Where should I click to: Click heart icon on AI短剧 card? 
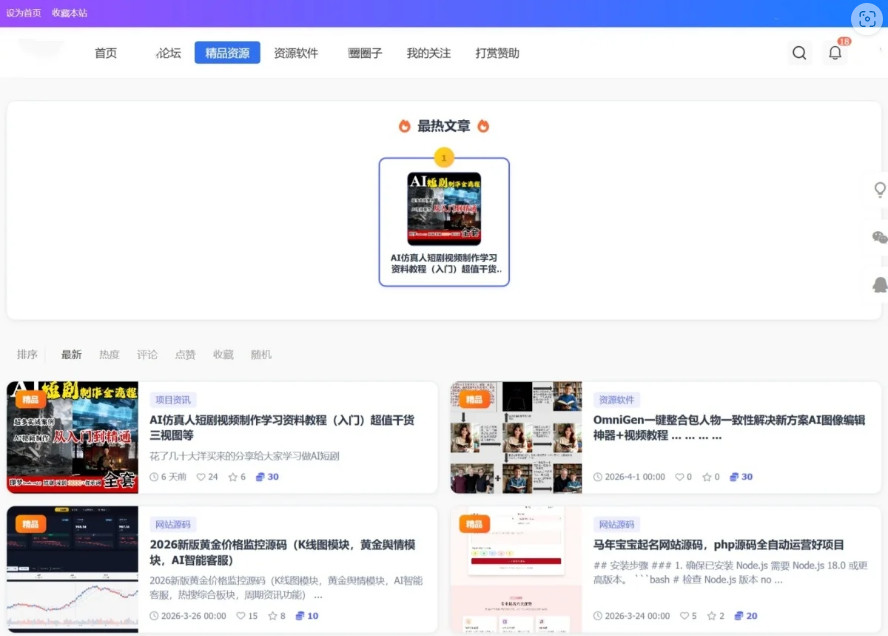pos(200,477)
